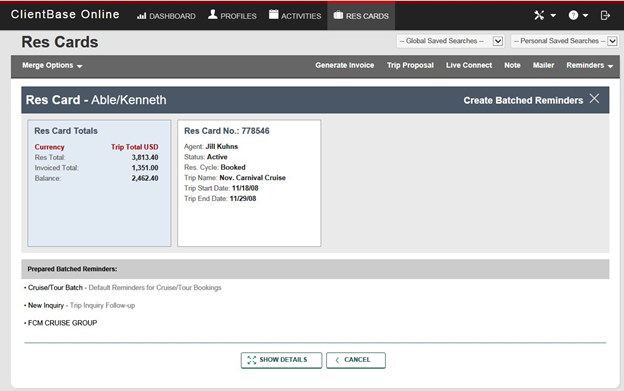
Task: Click the Show Details button
Action: pyautogui.click(x=281, y=360)
